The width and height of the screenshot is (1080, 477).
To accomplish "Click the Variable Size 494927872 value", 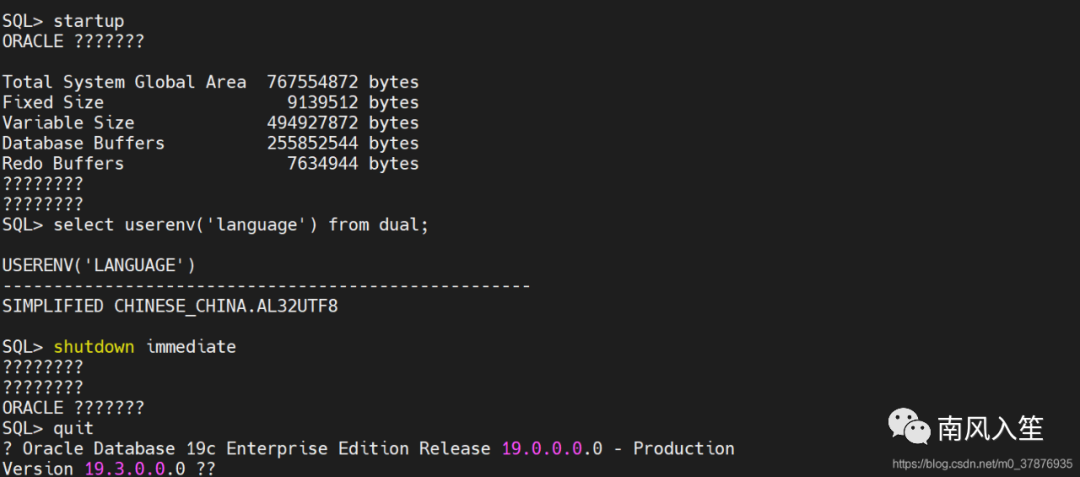I will coord(312,123).
